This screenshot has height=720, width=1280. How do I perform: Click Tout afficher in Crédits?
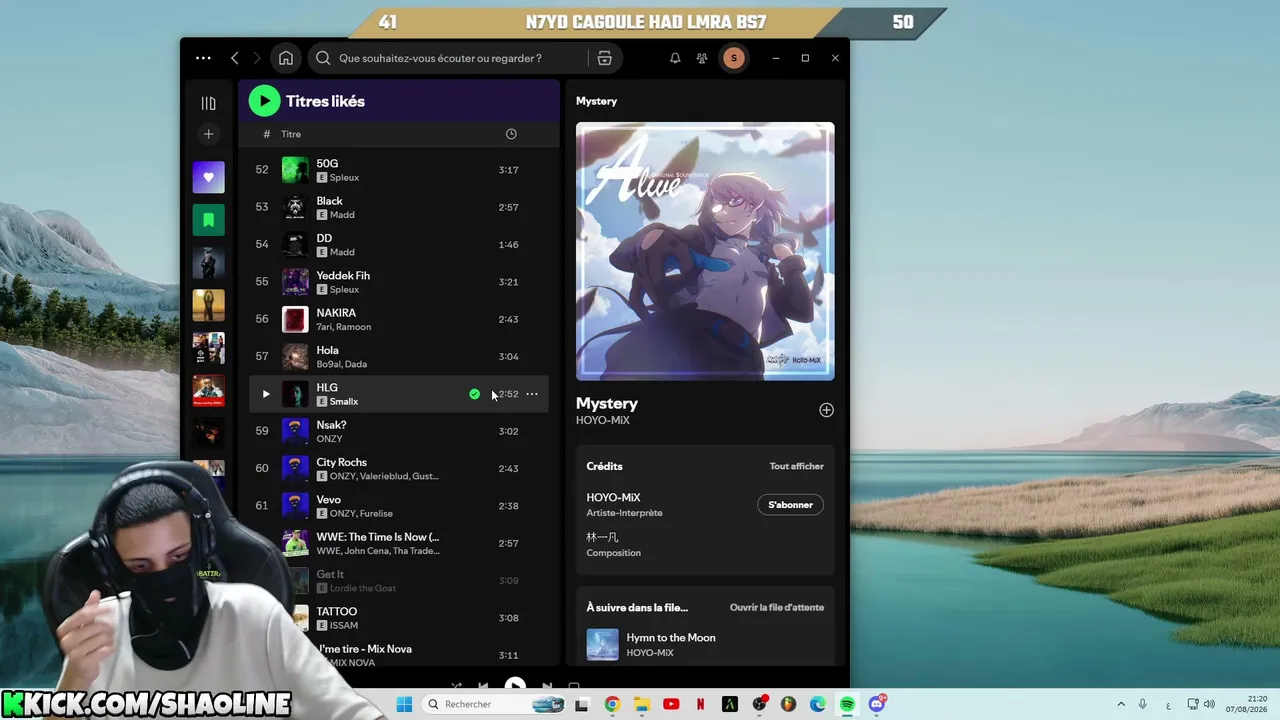(797, 466)
